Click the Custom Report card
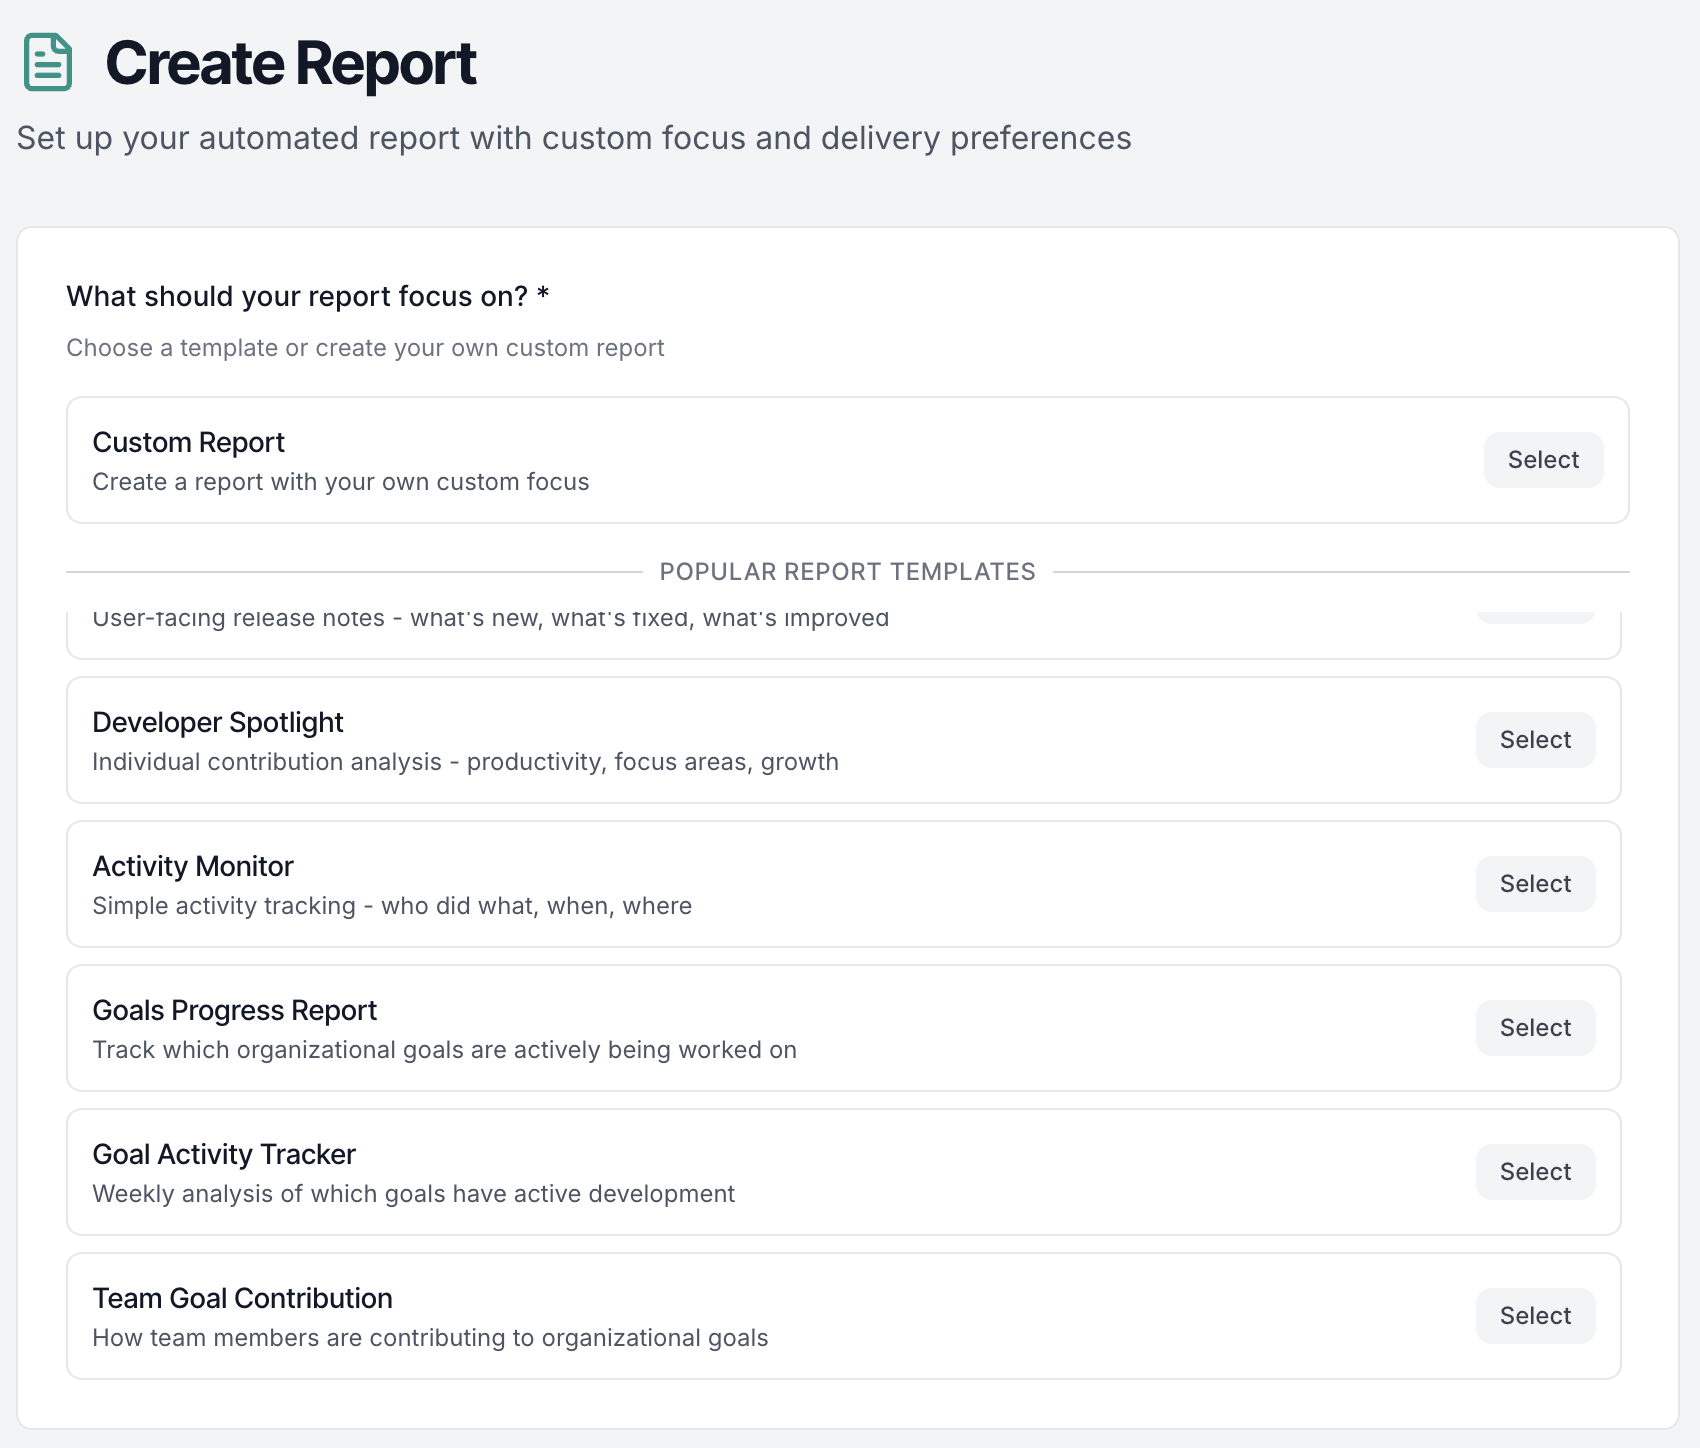 (700, 459)
